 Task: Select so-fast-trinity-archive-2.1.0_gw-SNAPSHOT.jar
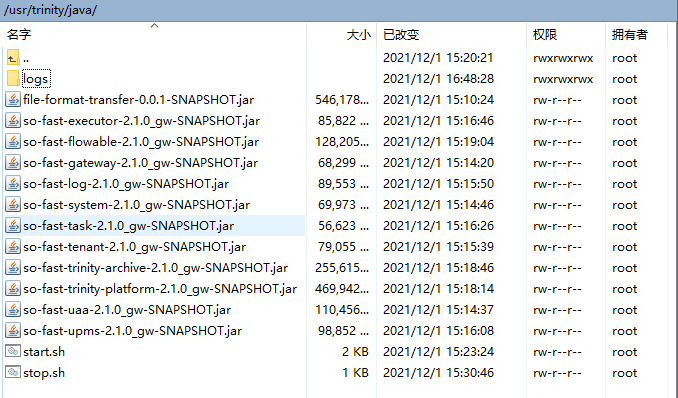(155, 268)
